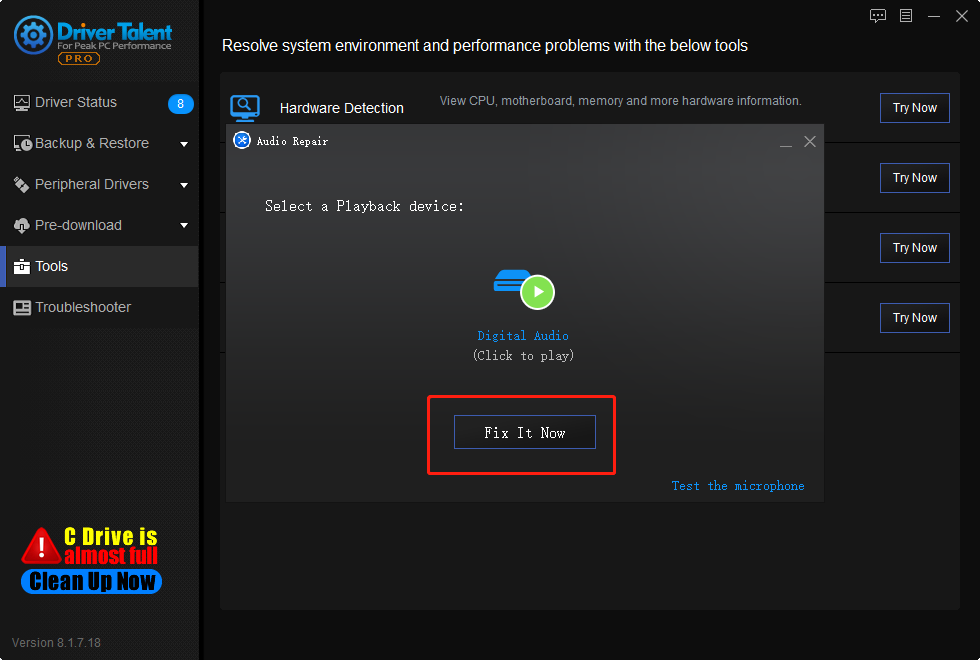
Task: Click the Driver Talent gear logo
Action: click(x=33, y=36)
